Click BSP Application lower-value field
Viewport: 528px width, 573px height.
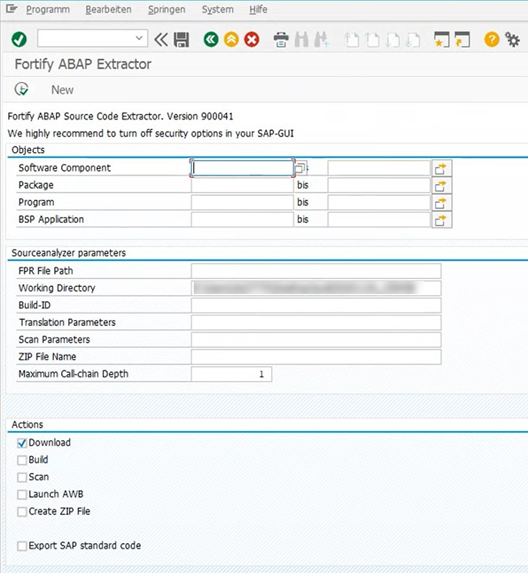tap(242, 220)
